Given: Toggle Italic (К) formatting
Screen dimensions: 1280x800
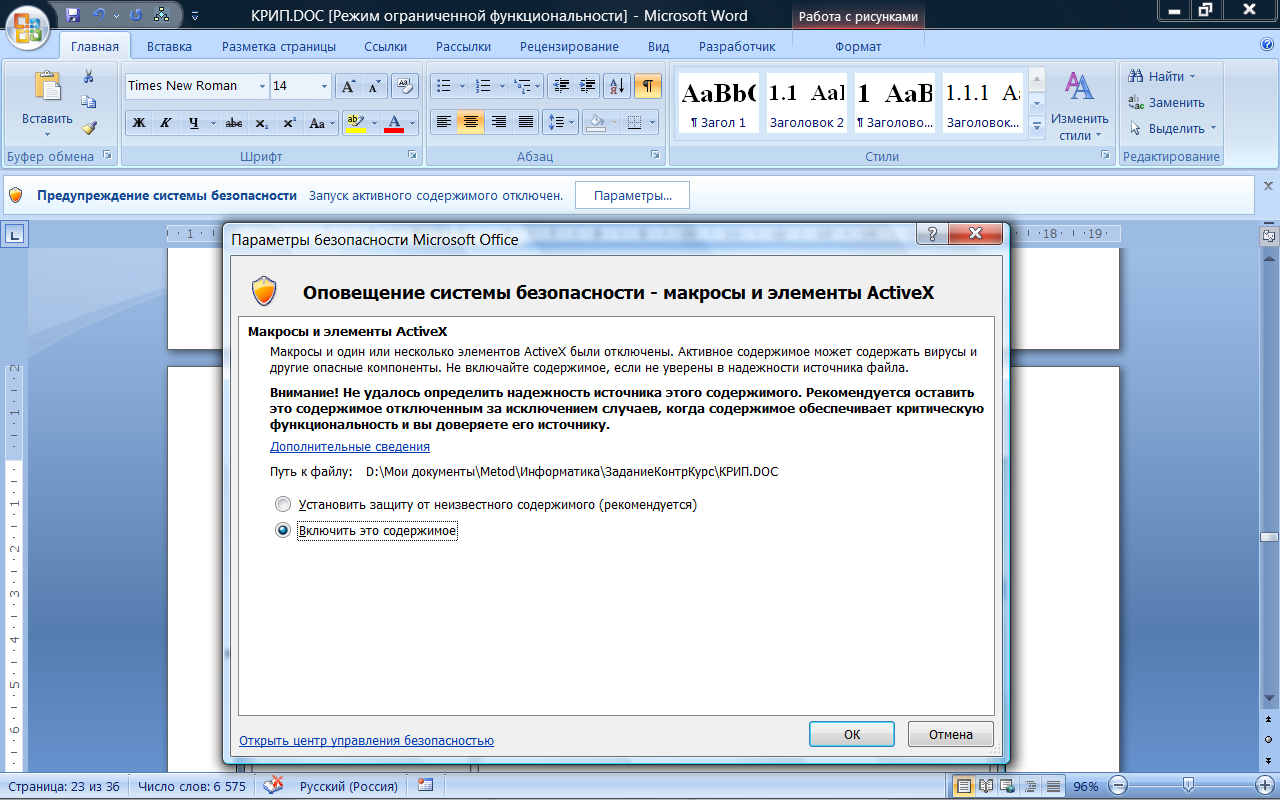Looking at the screenshot, I should pyautogui.click(x=166, y=123).
